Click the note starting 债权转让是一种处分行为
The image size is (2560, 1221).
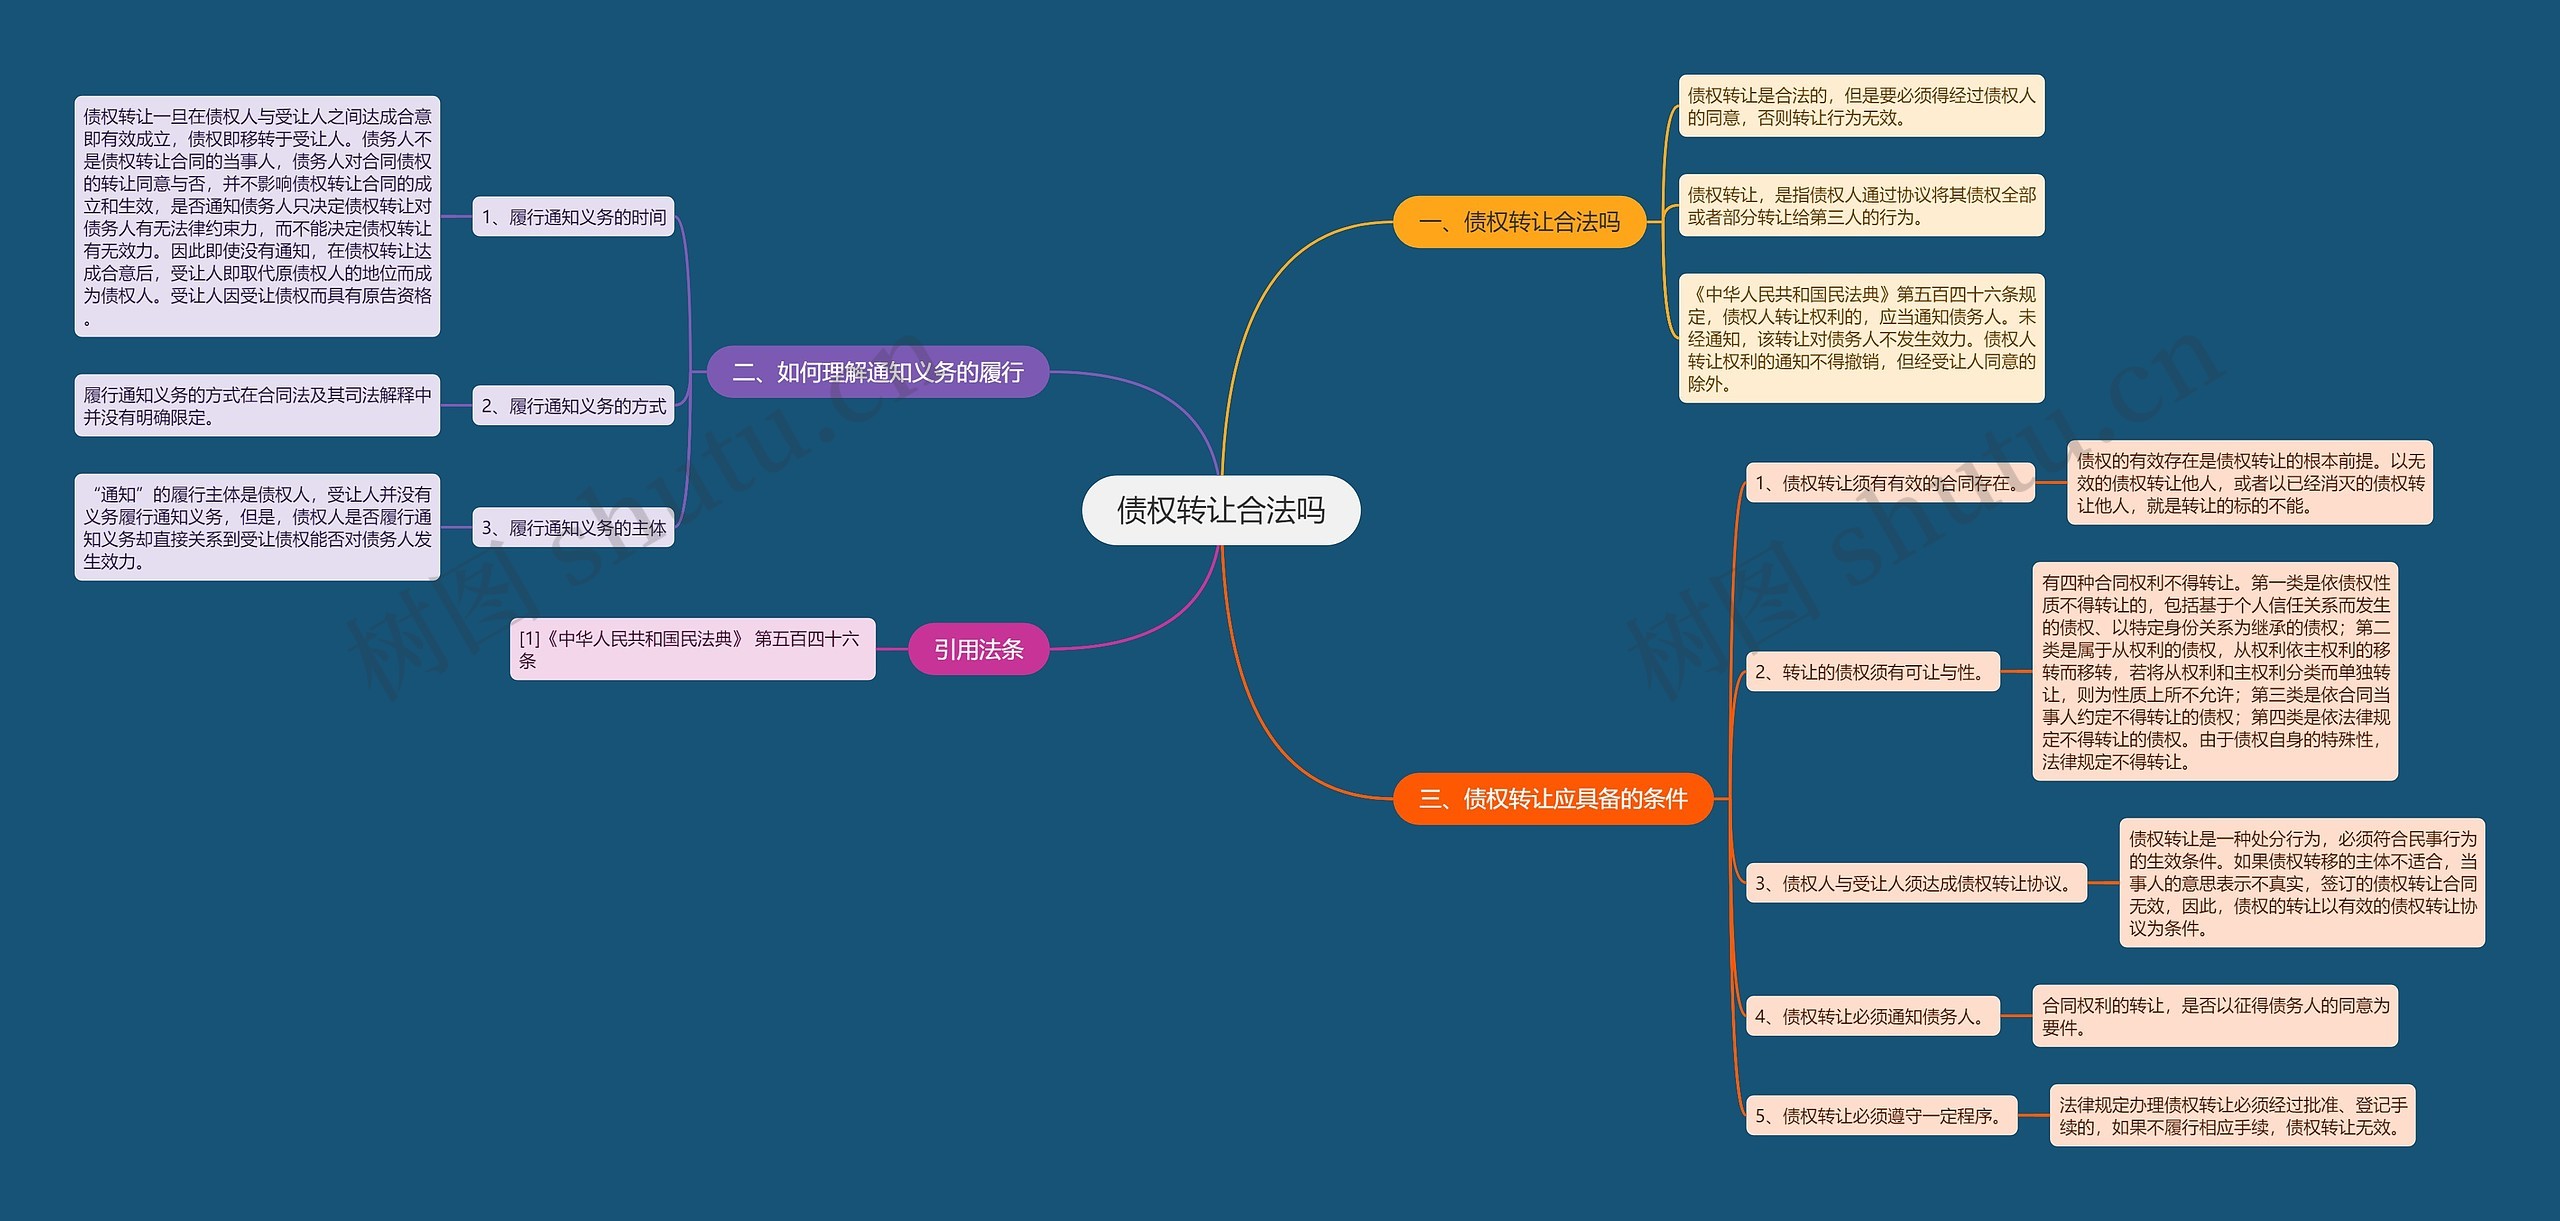click(x=2302, y=883)
